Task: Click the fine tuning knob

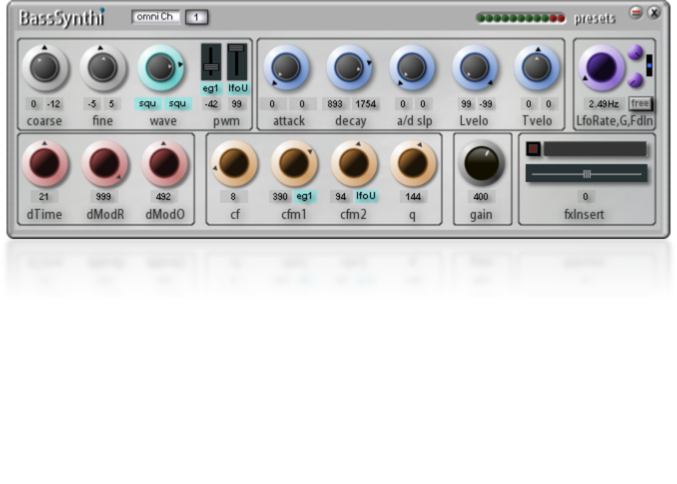Action: [101, 68]
